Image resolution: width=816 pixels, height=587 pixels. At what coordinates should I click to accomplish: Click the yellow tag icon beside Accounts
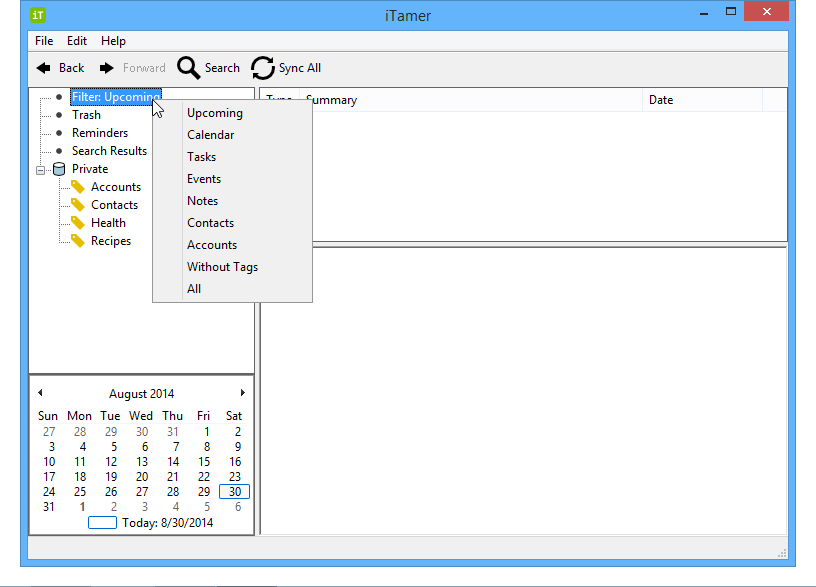[x=78, y=187]
